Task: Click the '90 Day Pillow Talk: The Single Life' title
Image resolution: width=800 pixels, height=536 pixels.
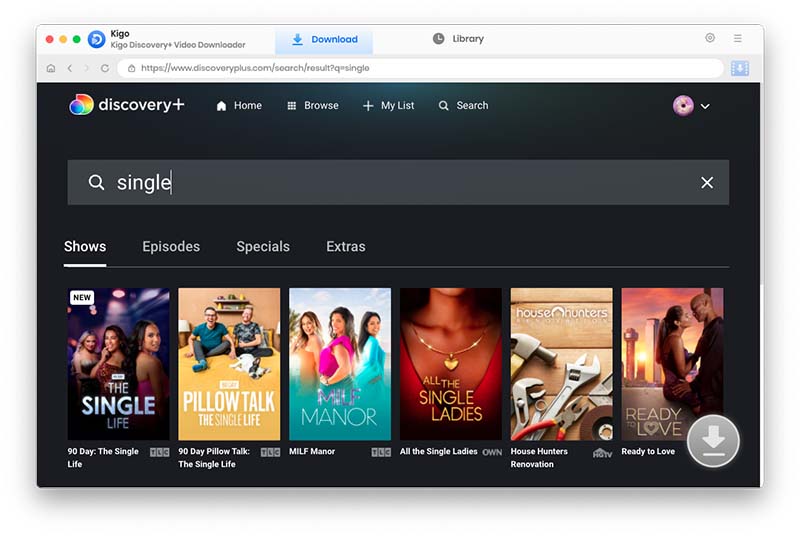Action: pyautogui.click(x=214, y=457)
